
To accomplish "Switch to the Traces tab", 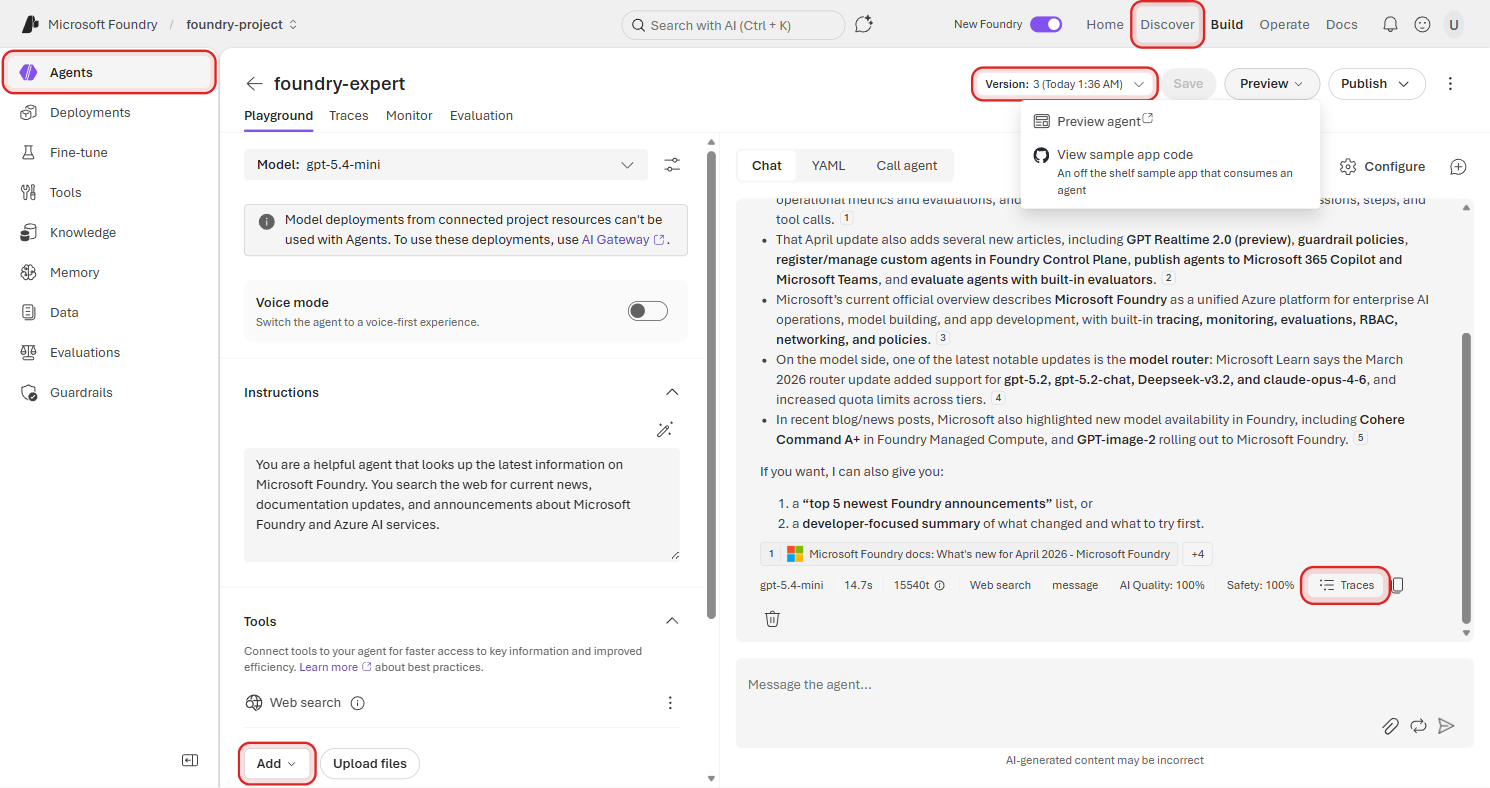I will [x=349, y=116].
